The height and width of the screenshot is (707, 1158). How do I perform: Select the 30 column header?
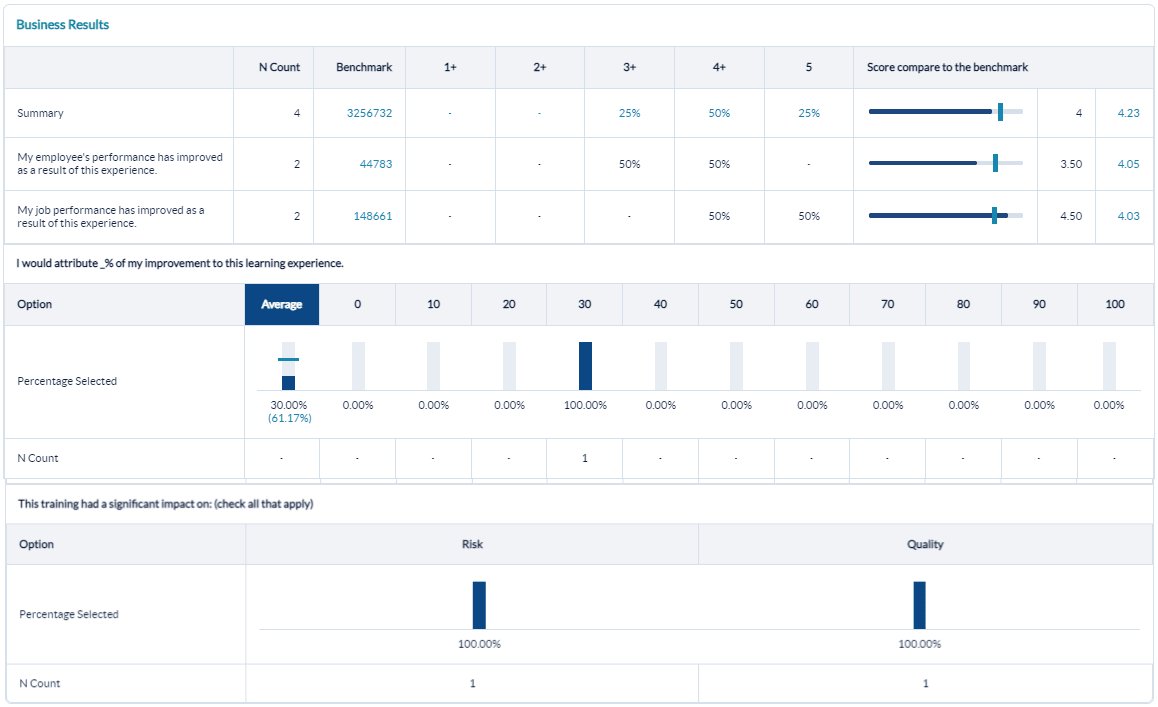click(584, 304)
